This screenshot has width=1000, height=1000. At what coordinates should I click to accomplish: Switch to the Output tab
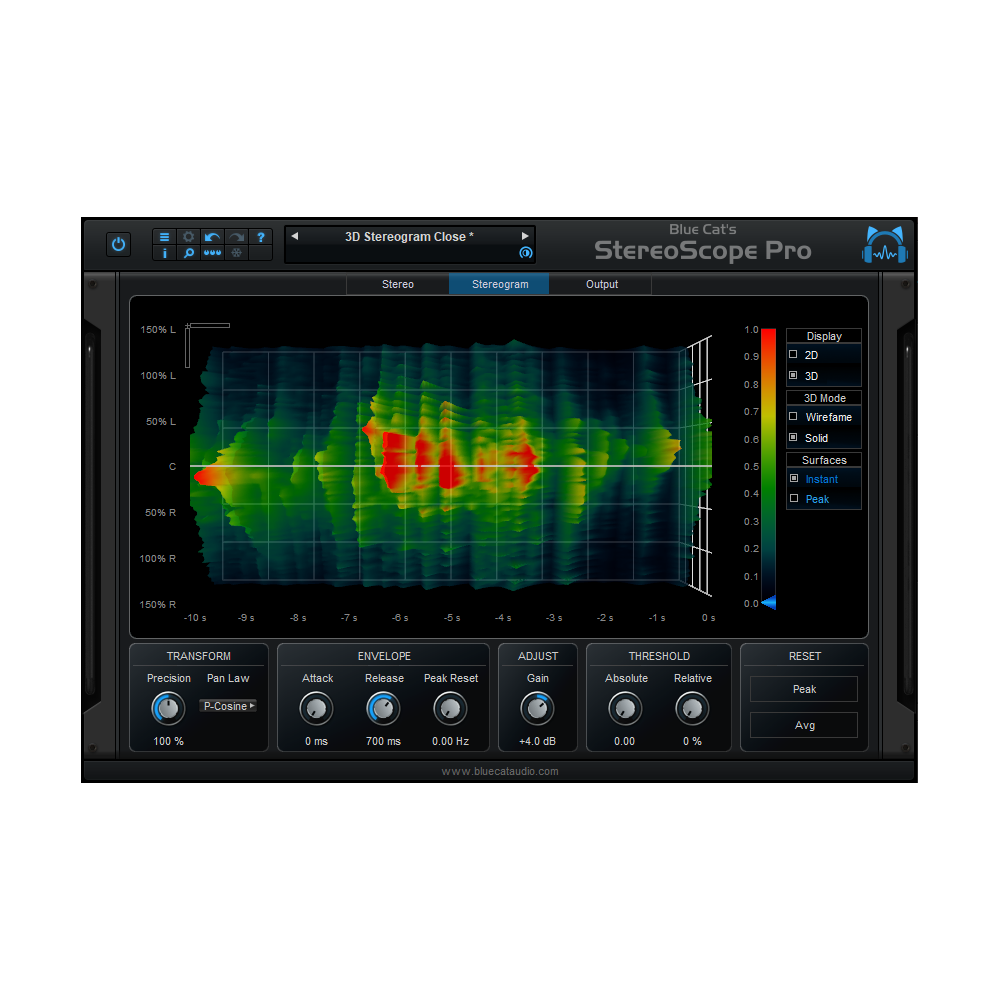[601, 284]
